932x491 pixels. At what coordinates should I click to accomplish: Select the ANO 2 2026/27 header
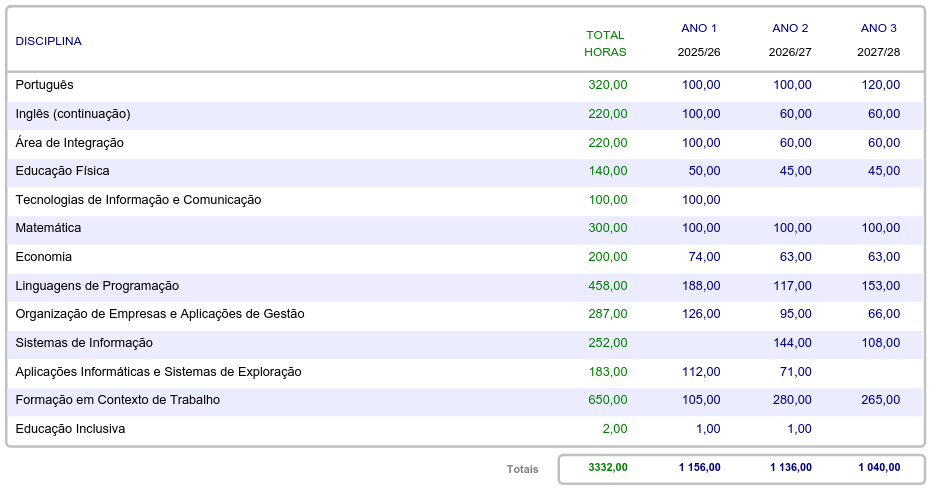tap(790, 40)
